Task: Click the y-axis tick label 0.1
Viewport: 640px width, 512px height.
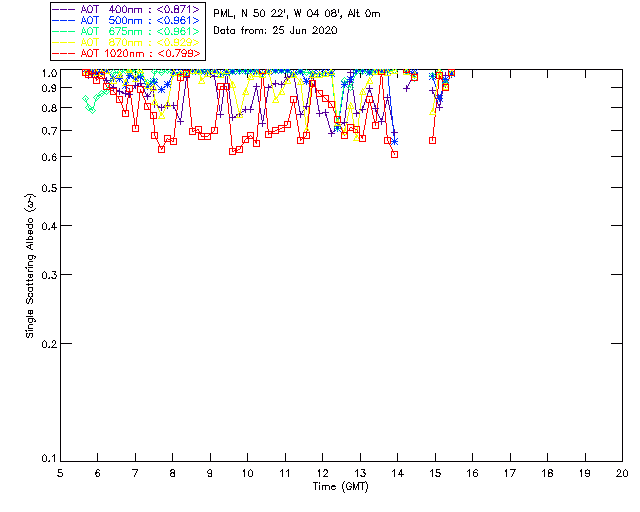Action: 46,459
